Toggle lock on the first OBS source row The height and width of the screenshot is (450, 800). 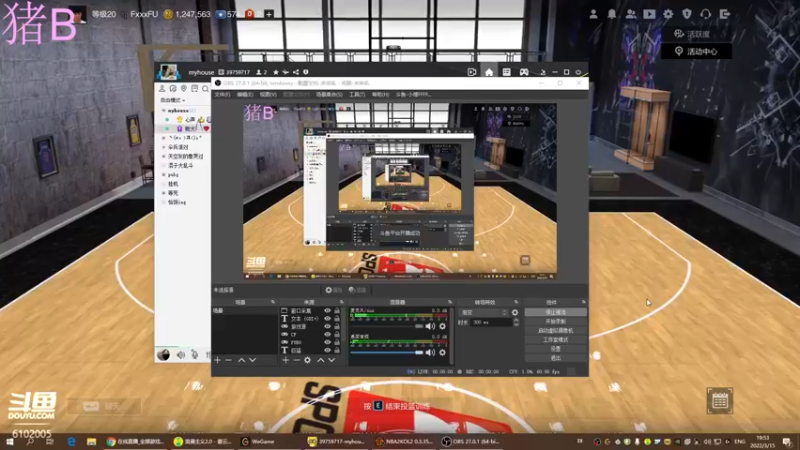point(337,311)
